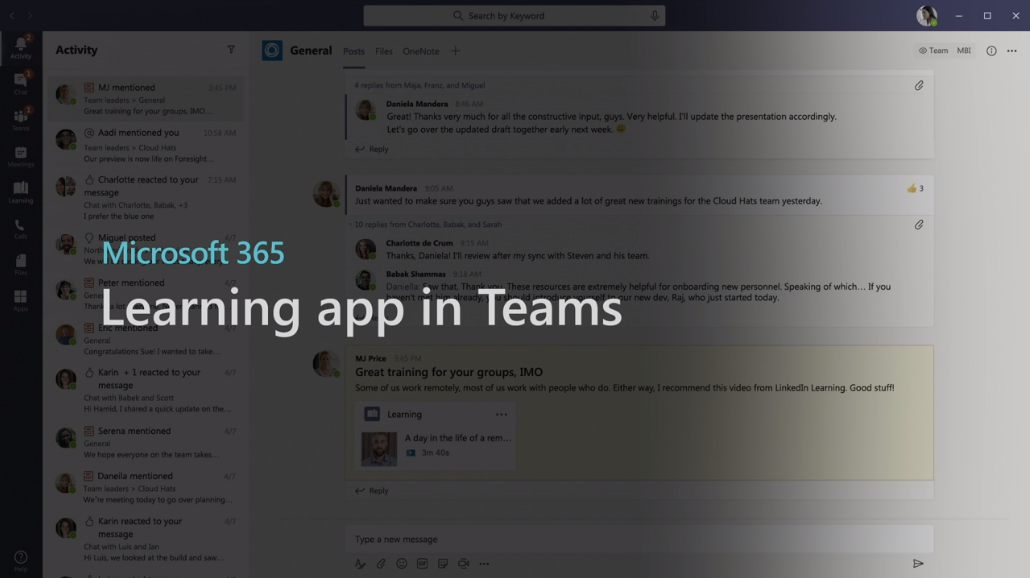Send the message with the arrow icon

coord(918,564)
